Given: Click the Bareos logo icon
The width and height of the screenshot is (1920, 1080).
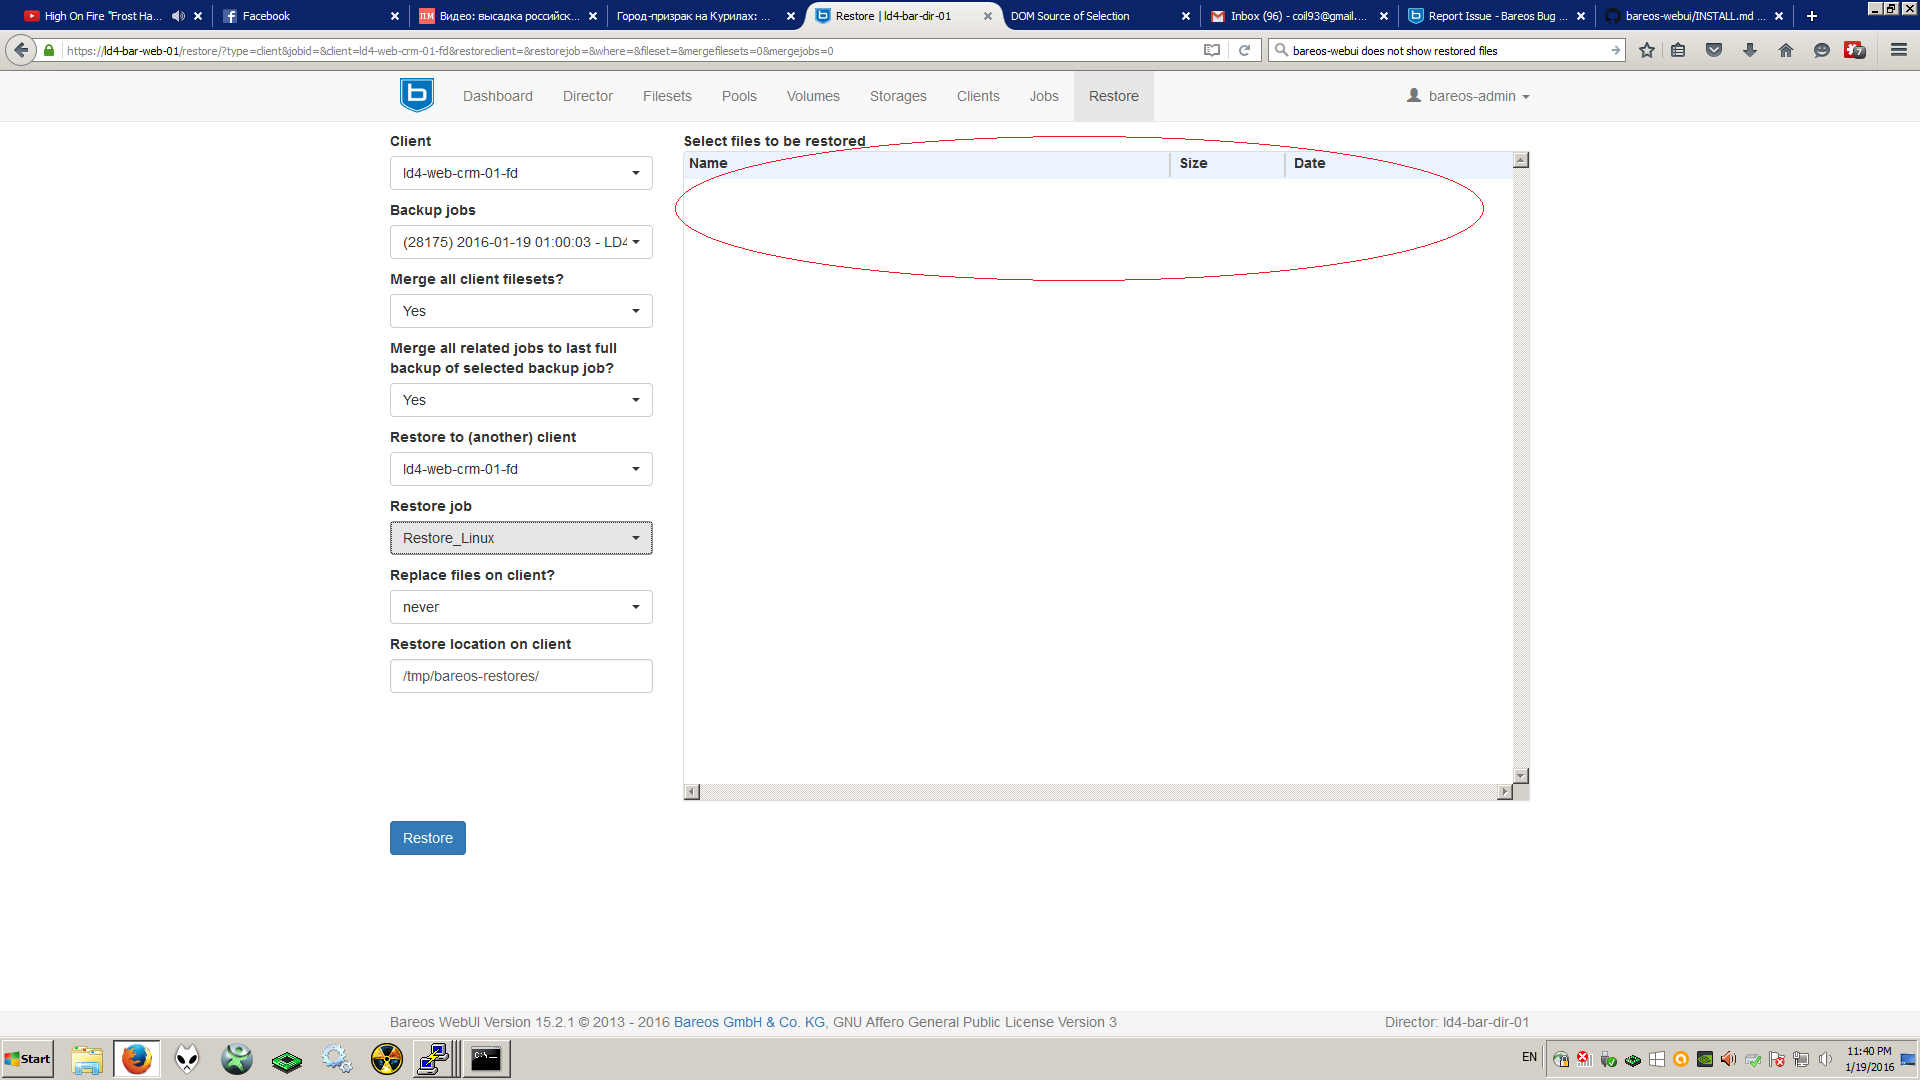Looking at the screenshot, I should pyautogui.click(x=416, y=95).
